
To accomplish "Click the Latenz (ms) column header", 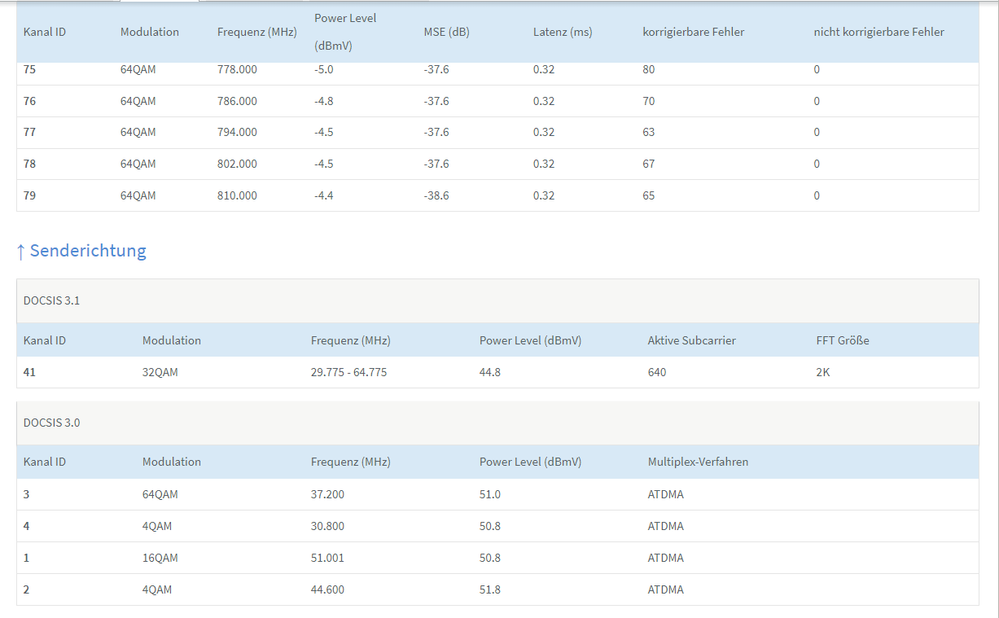I will point(562,32).
